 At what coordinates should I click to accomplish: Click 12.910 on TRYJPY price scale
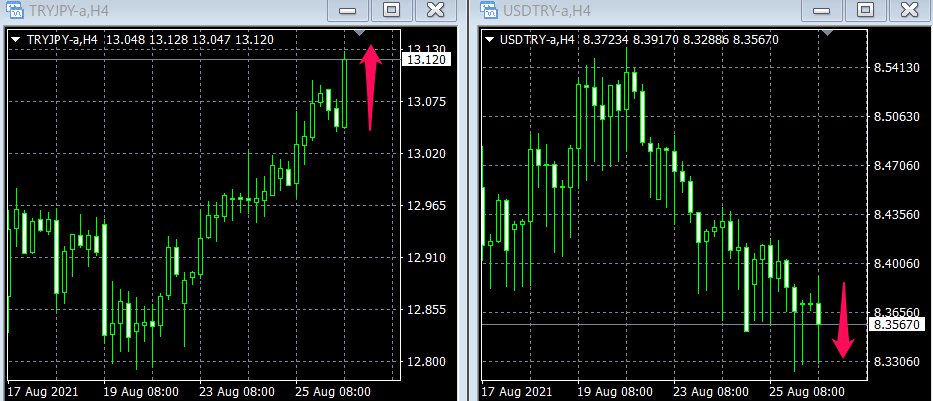click(426, 258)
